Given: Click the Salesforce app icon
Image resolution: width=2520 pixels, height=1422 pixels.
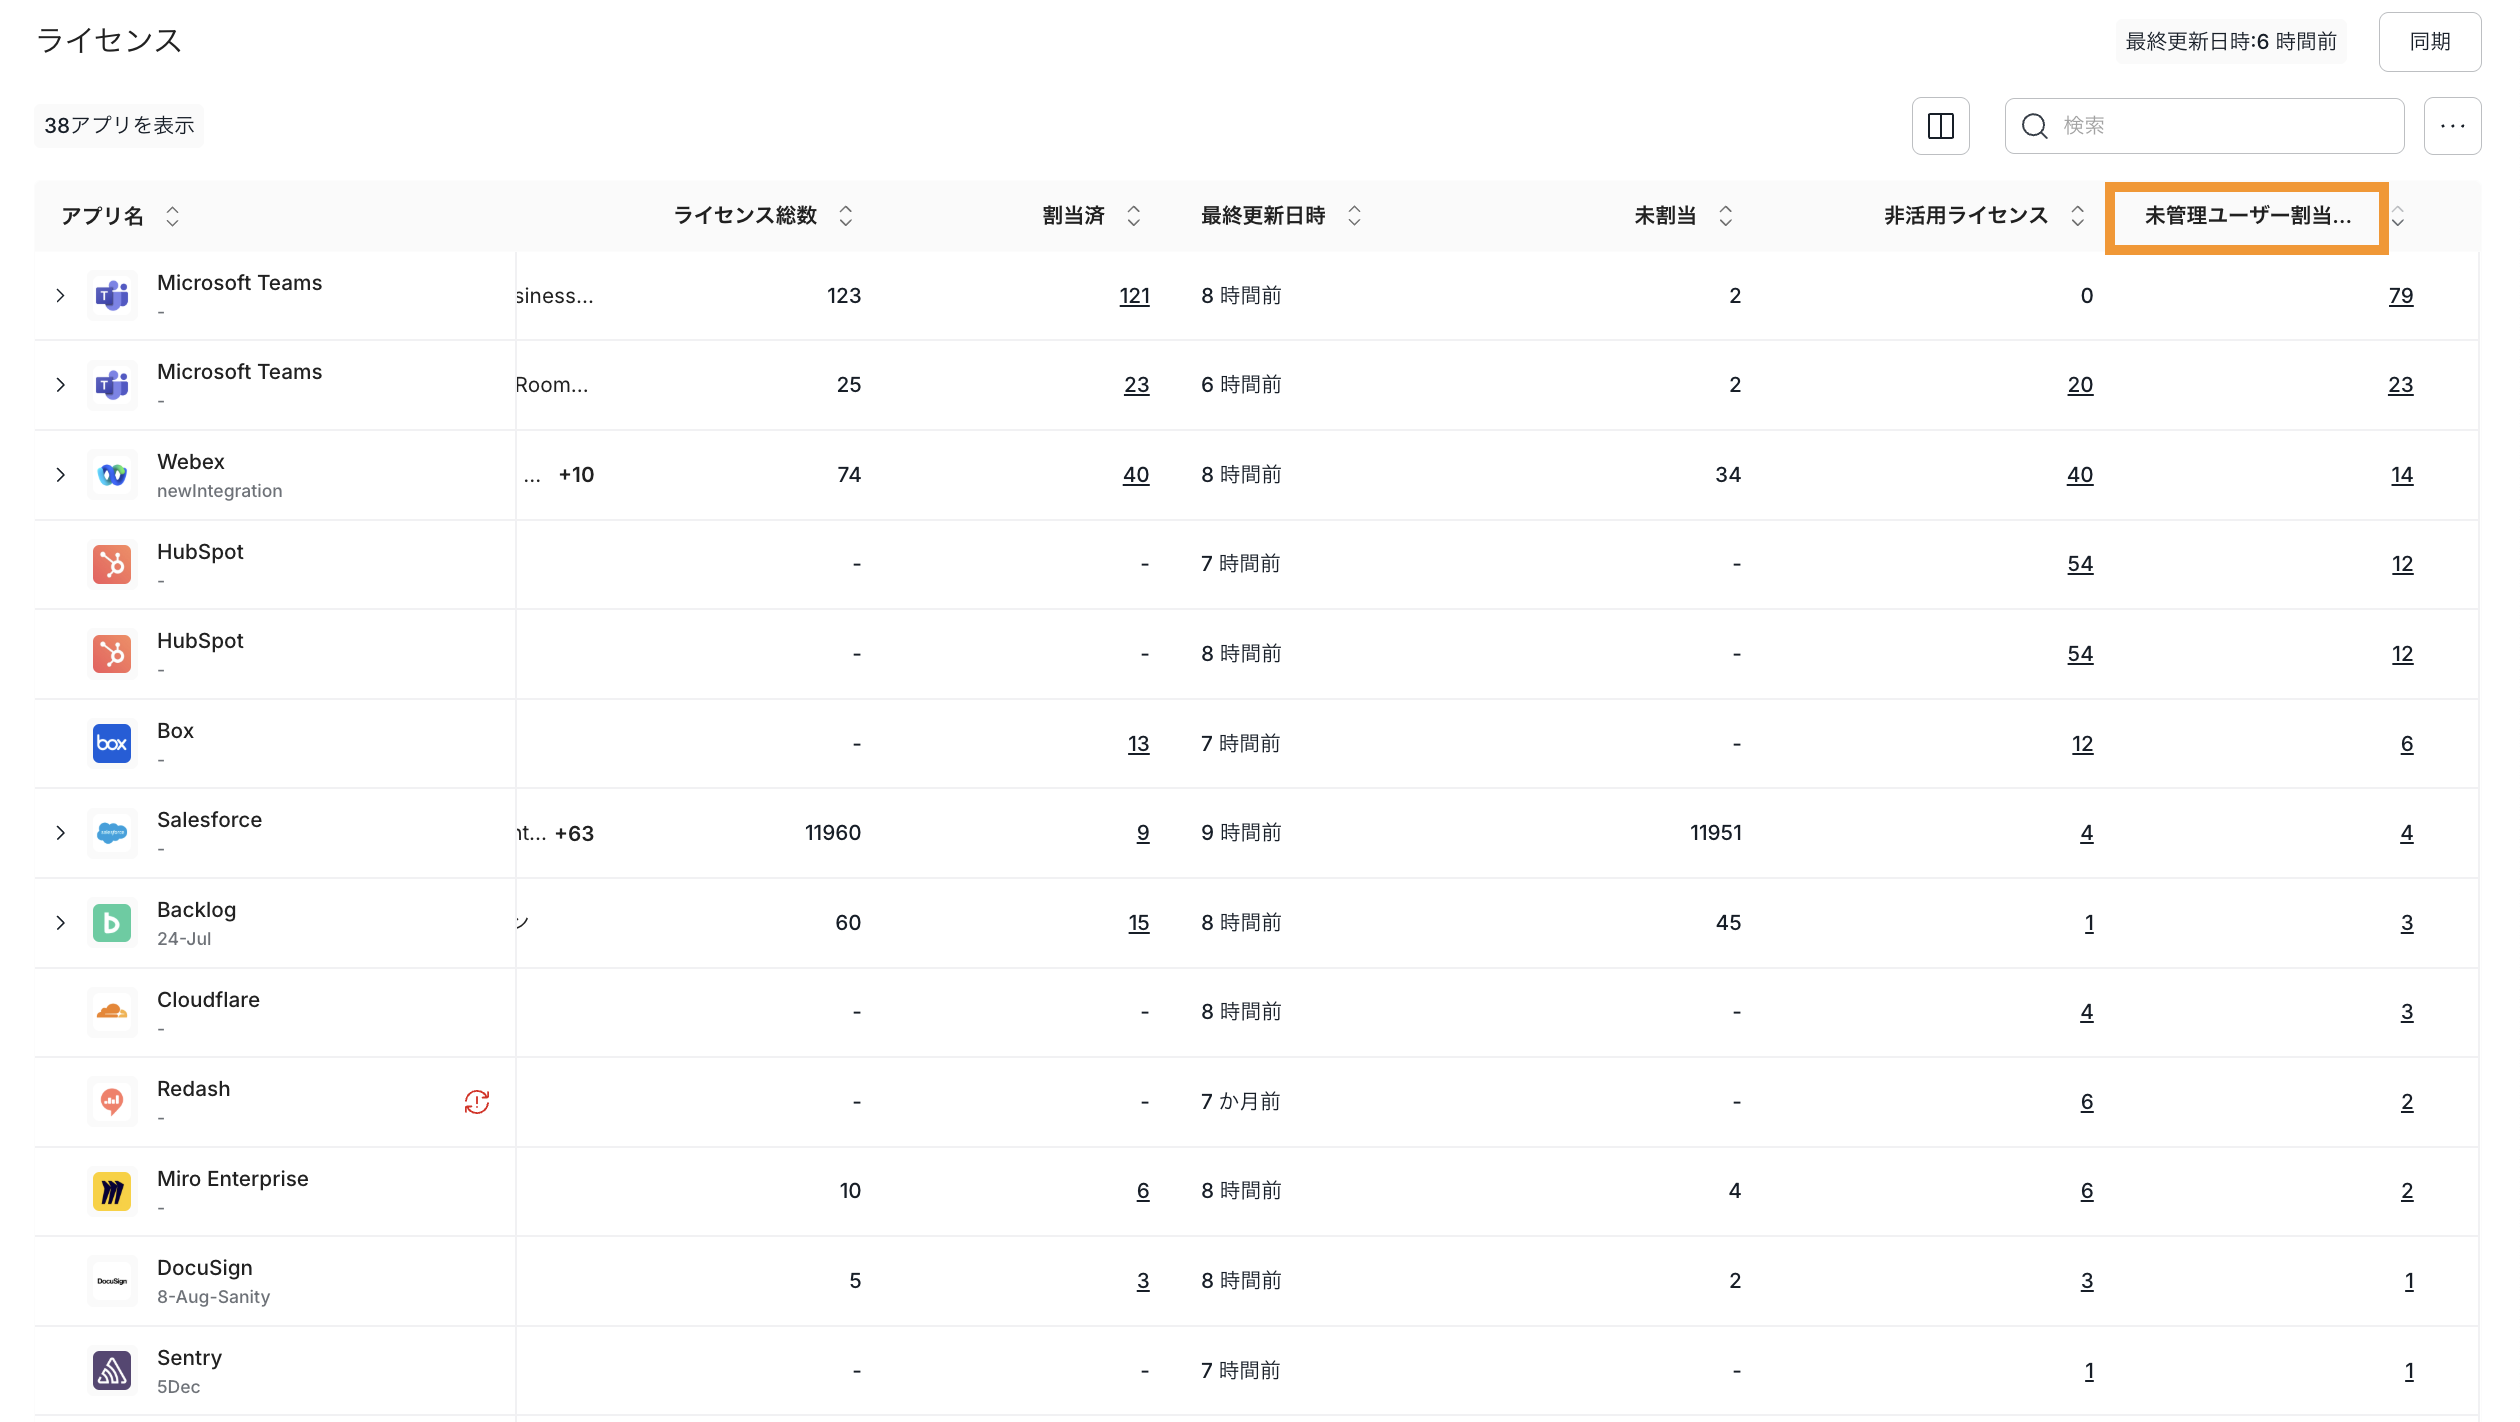Looking at the screenshot, I should tap(111, 832).
